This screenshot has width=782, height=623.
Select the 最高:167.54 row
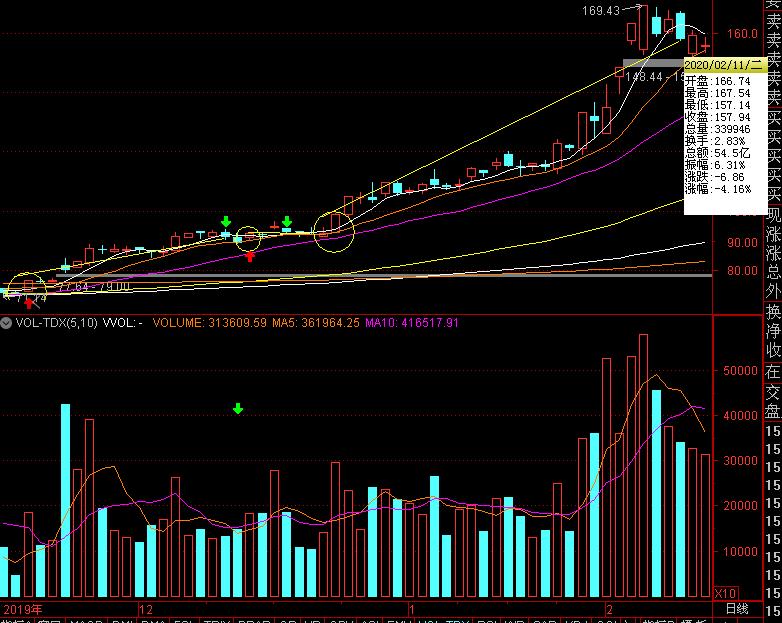click(x=718, y=93)
